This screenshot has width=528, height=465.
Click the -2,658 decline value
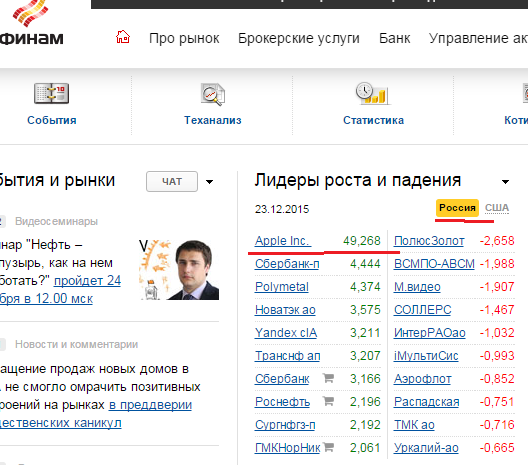[497, 241]
